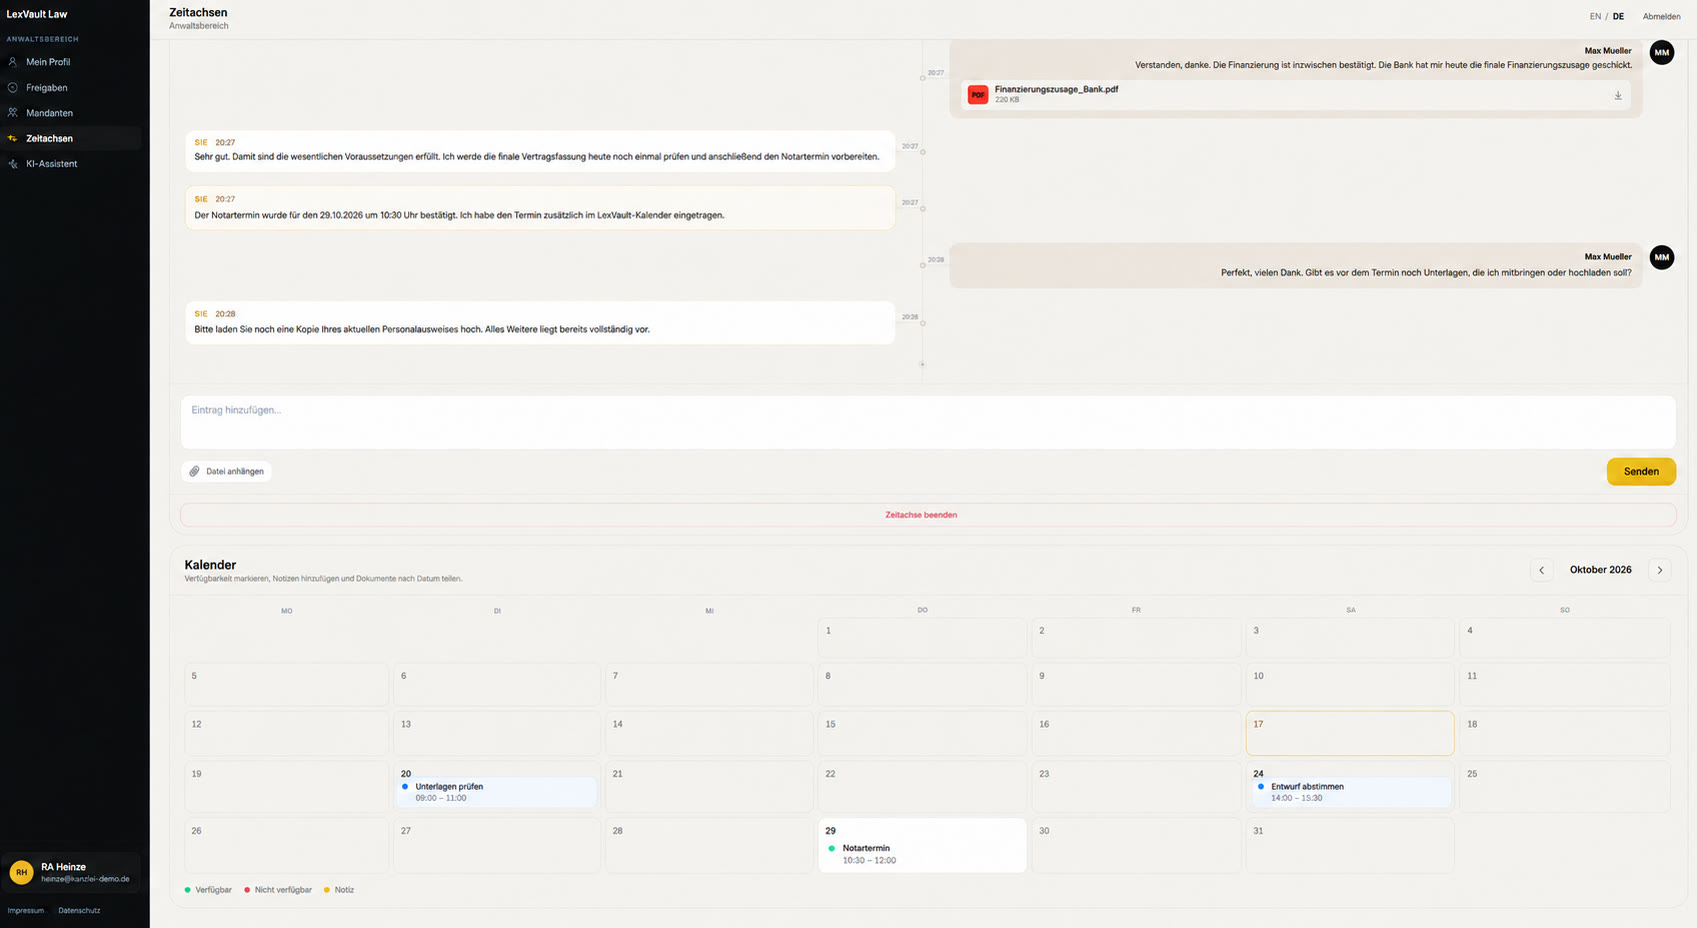Viewport: 1697px width, 928px height.
Task: Click the Mein Profil person icon
Action: pyautogui.click(x=13, y=62)
